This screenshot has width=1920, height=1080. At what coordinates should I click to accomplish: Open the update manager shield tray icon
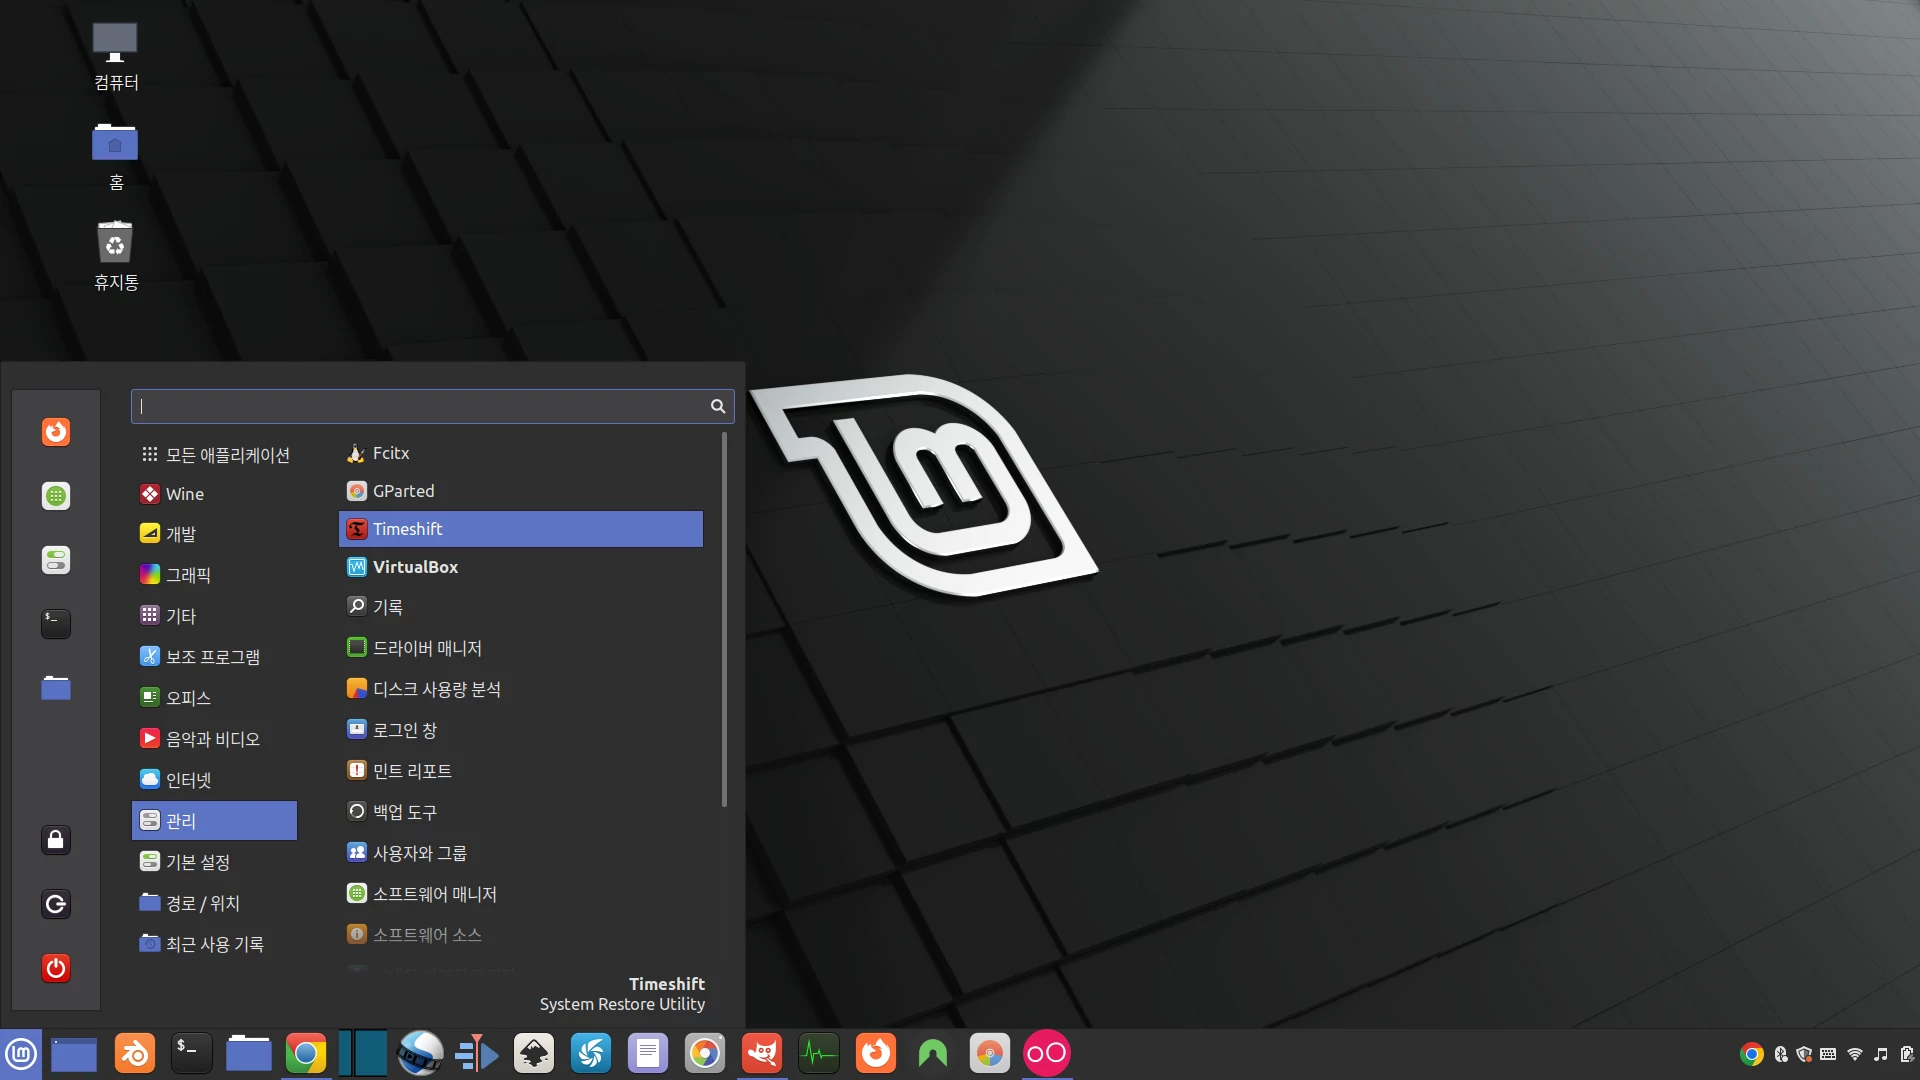pyautogui.click(x=1804, y=1054)
